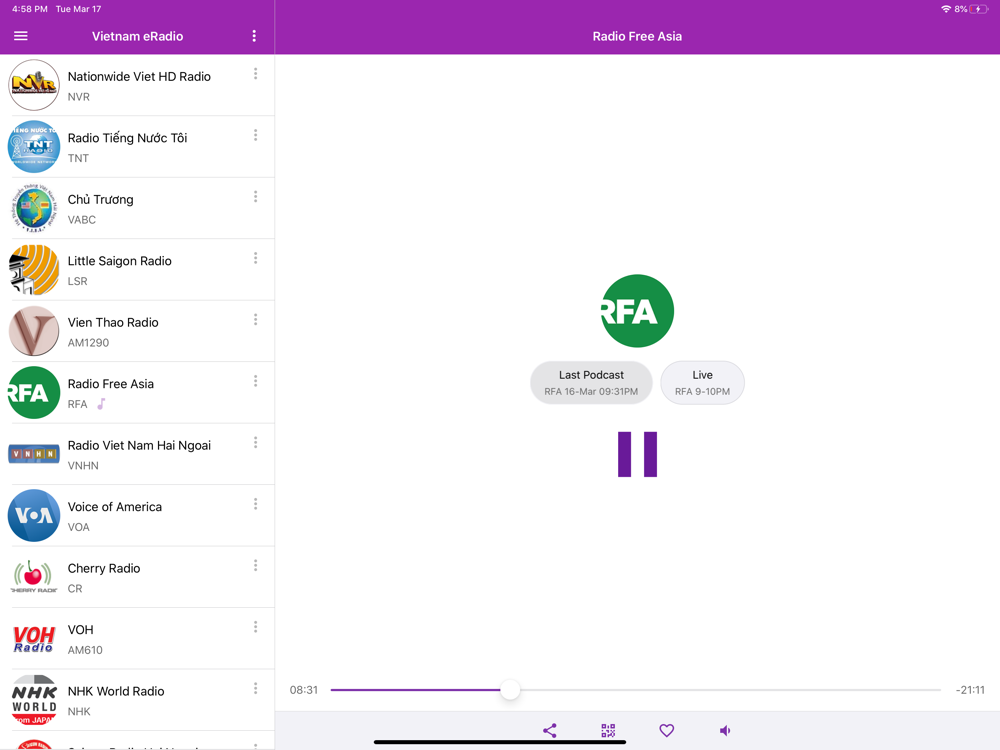Tap the Vien Thao V logo
The width and height of the screenshot is (1000, 750).
[x=34, y=331]
